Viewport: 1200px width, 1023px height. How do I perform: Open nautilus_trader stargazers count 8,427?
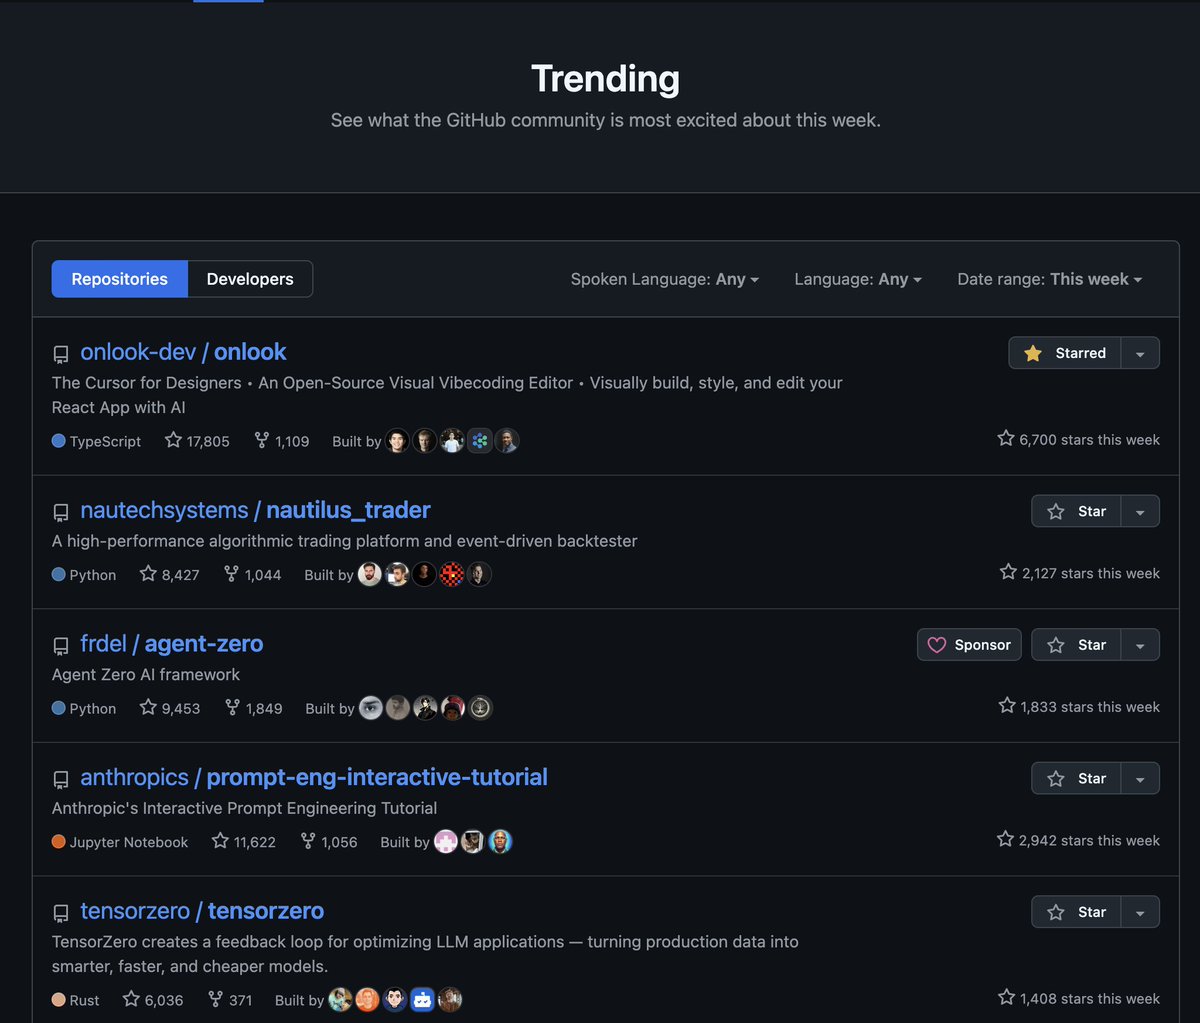pyautogui.click(x=169, y=575)
